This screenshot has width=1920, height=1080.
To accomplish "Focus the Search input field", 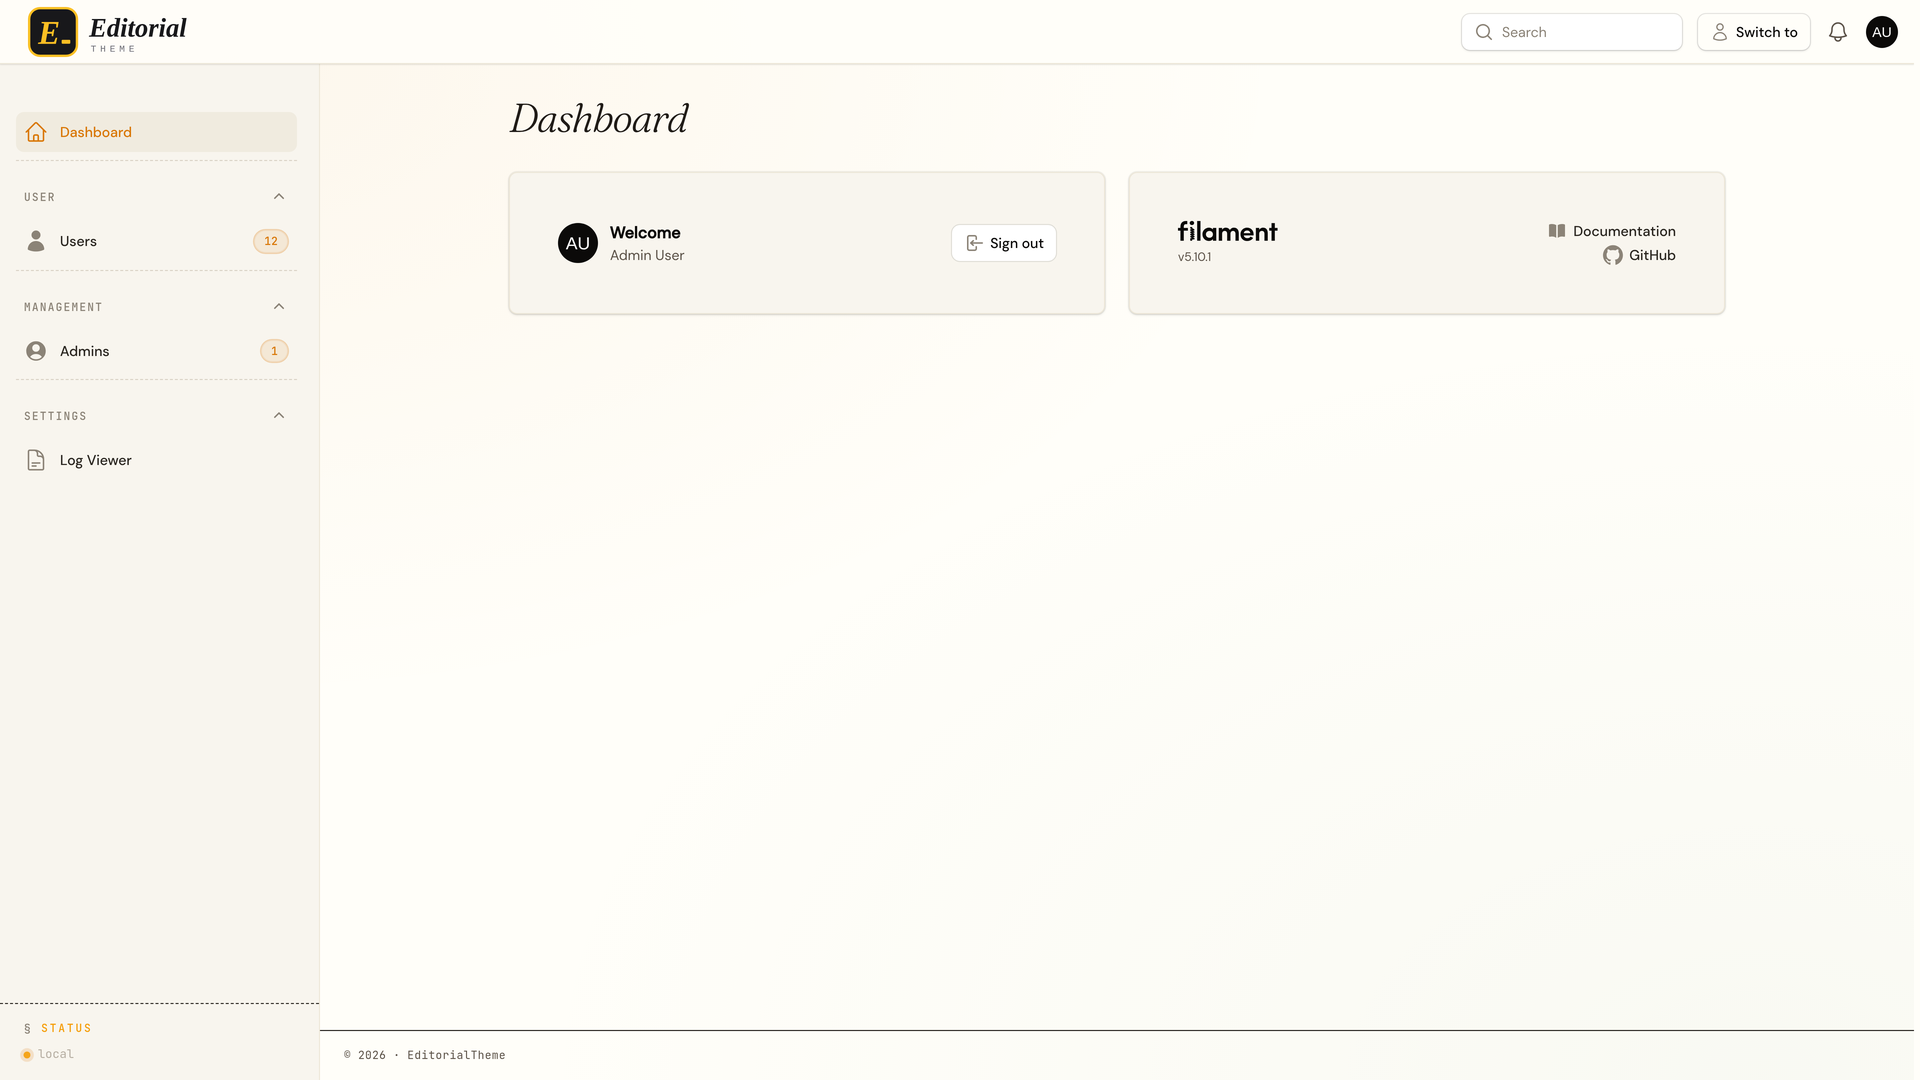I will pyautogui.click(x=1572, y=32).
